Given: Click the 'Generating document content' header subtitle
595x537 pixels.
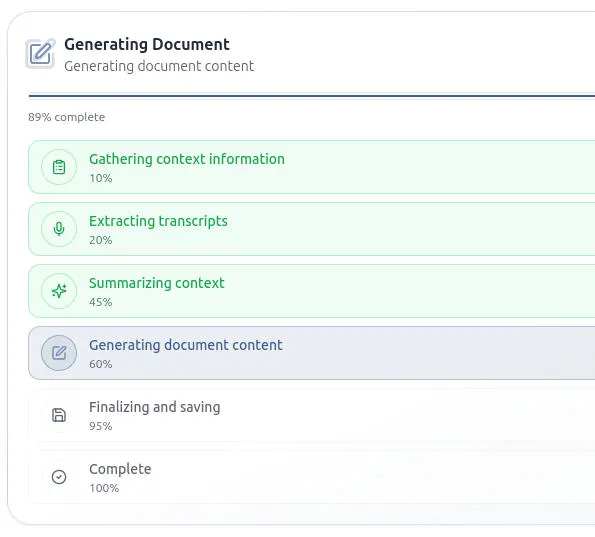Looking at the screenshot, I should (x=159, y=66).
